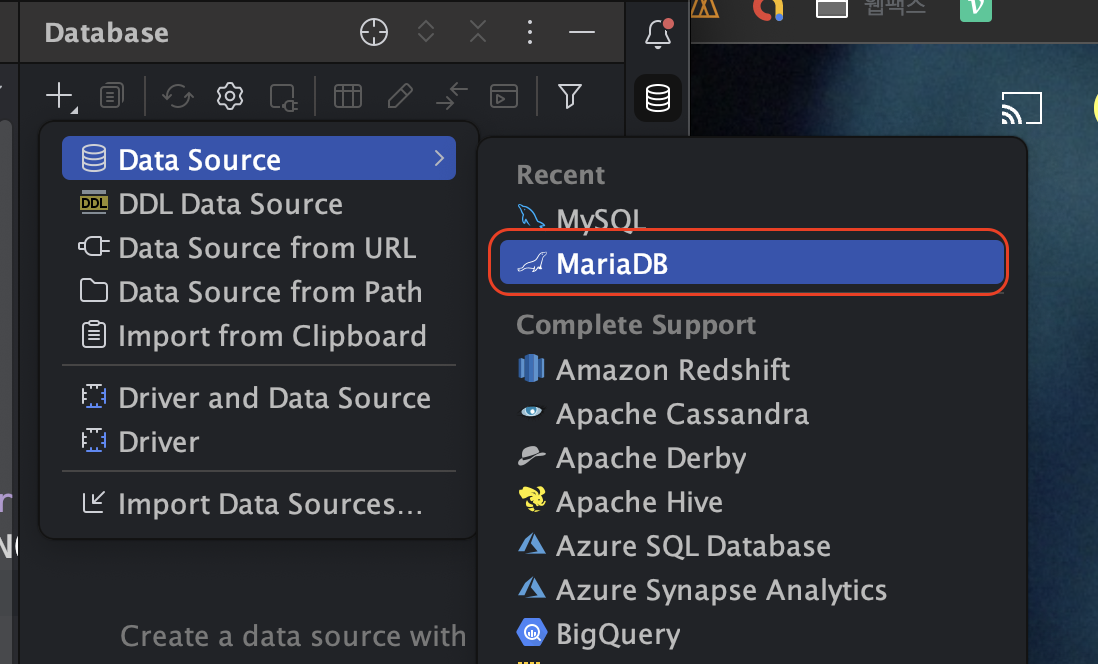Click the Refresh icon in Database toolbar

point(178,96)
